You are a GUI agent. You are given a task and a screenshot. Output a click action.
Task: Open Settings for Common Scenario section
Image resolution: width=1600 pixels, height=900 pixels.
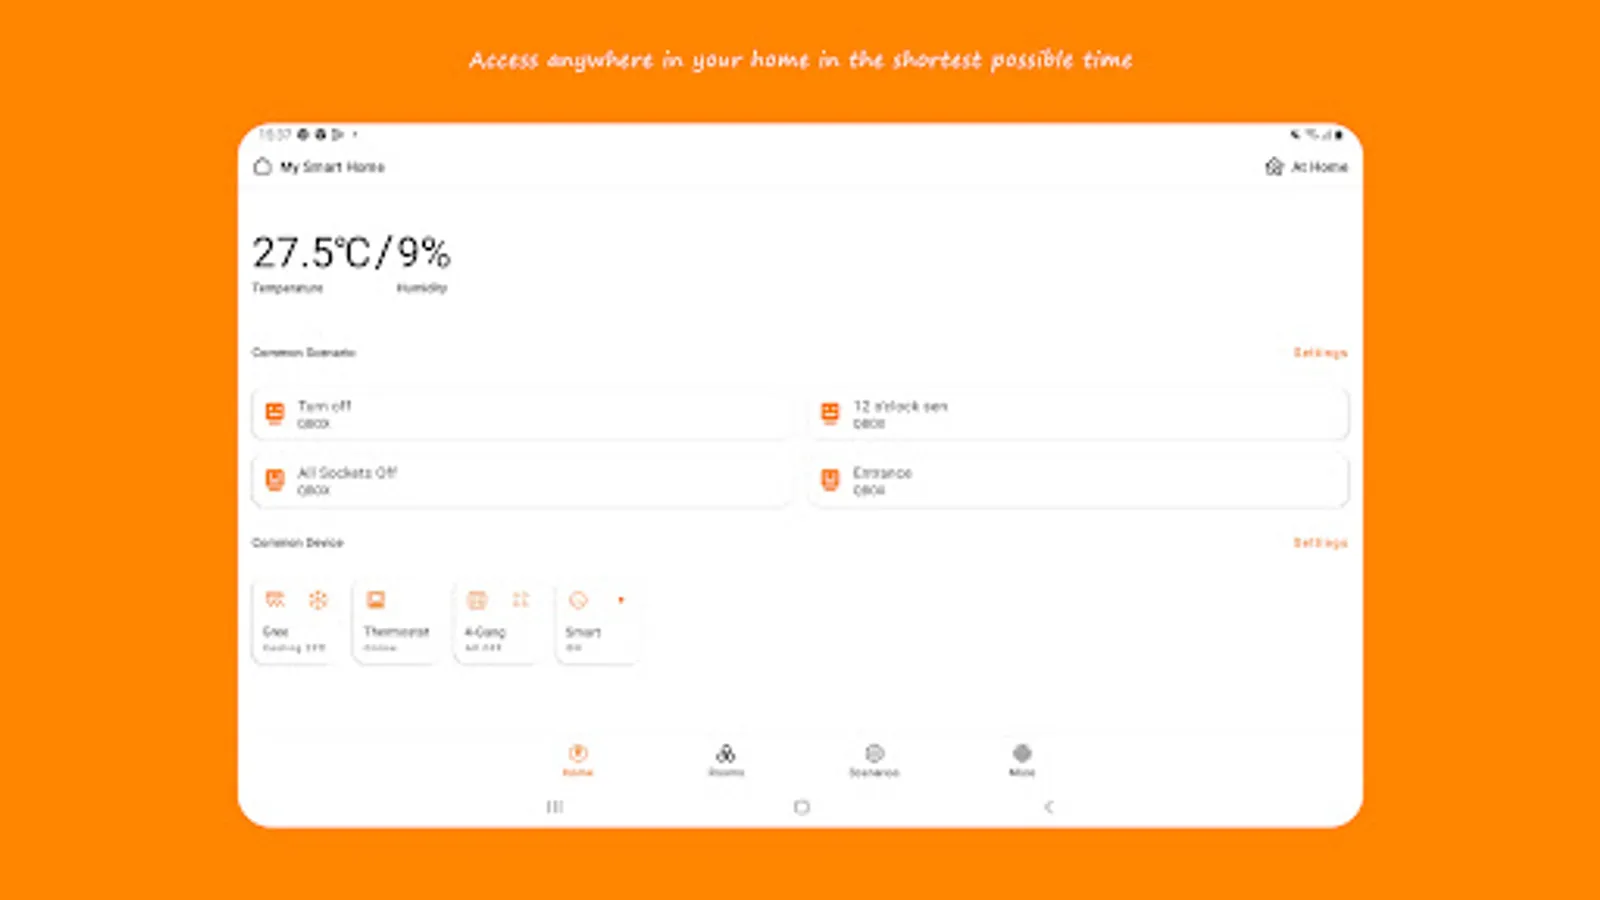(x=1320, y=353)
